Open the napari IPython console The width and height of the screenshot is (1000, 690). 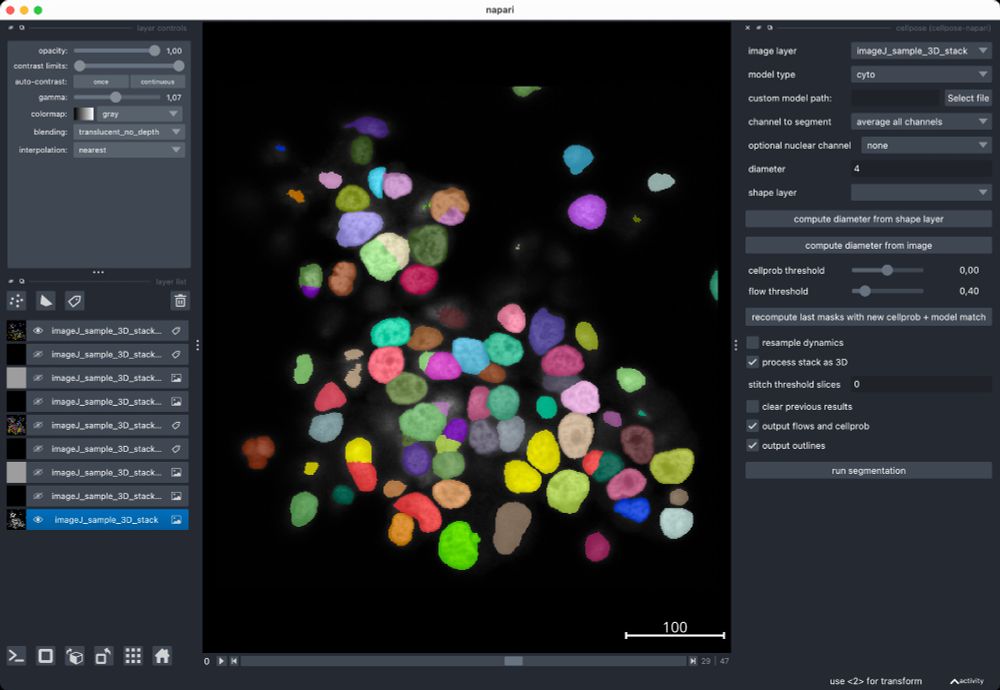point(15,655)
